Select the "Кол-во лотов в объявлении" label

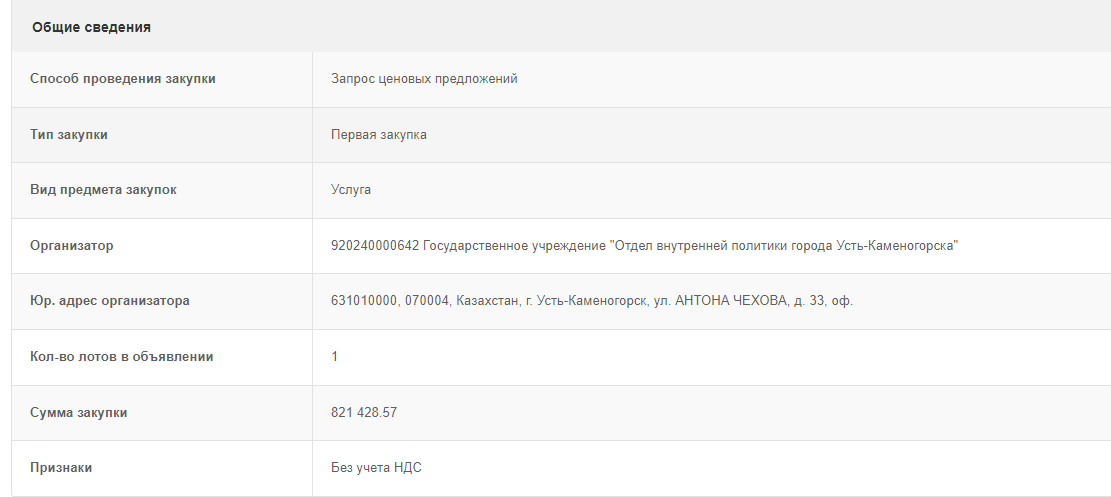coord(121,357)
